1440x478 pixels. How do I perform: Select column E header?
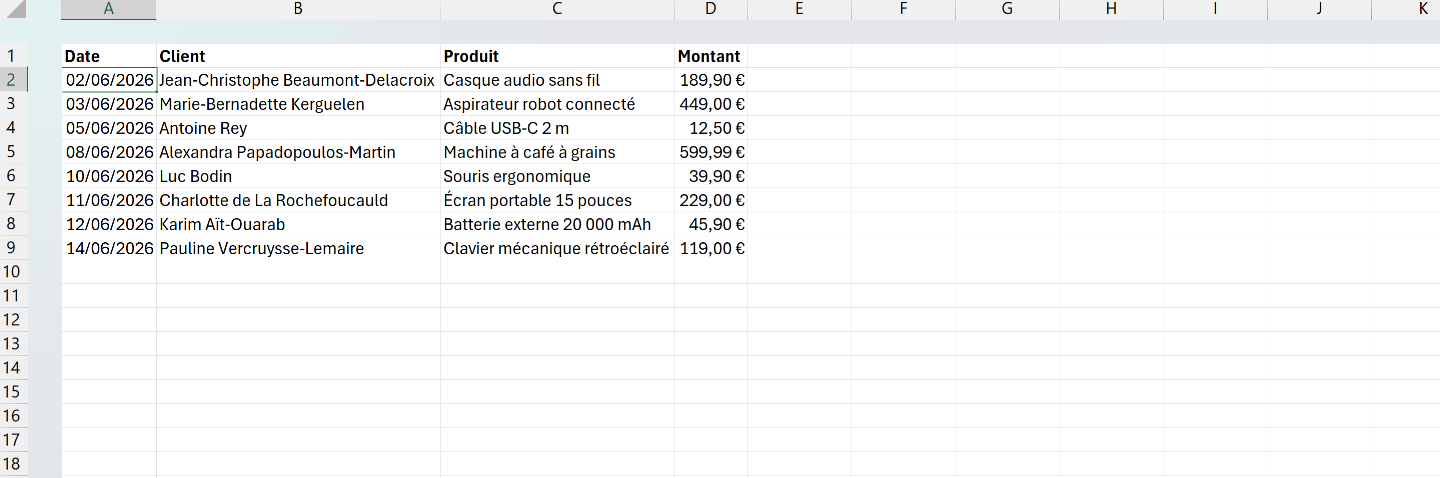[x=799, y=9]
